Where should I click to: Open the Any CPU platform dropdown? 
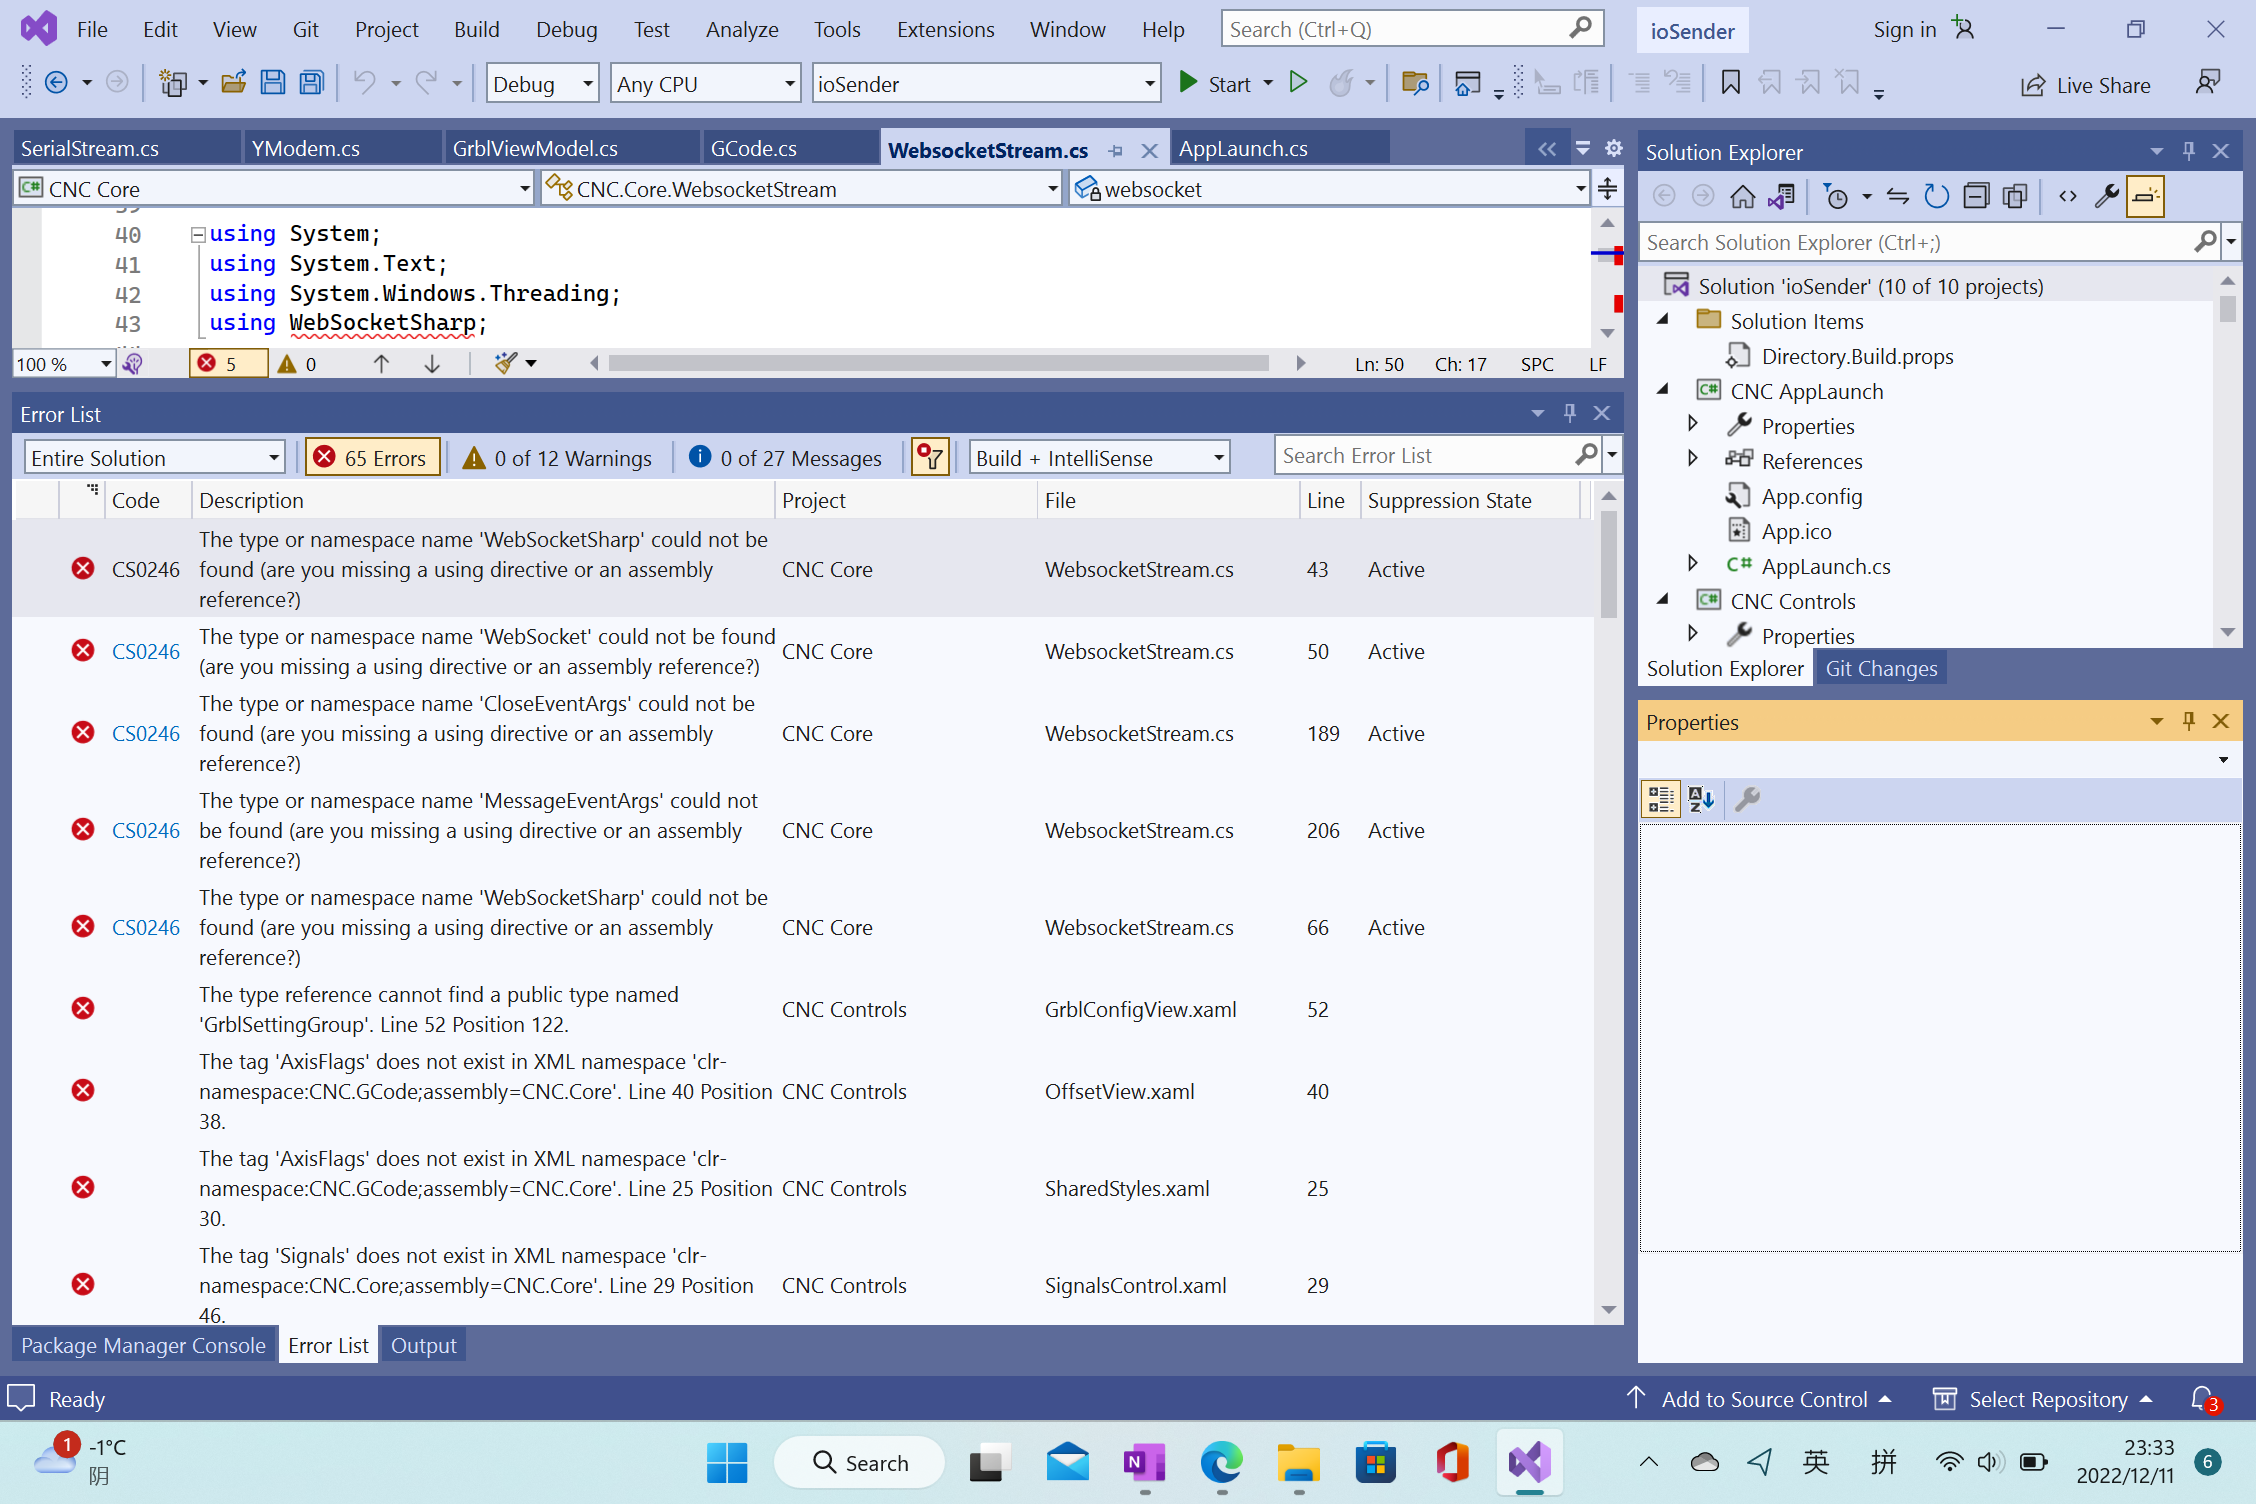coord(706,84)
